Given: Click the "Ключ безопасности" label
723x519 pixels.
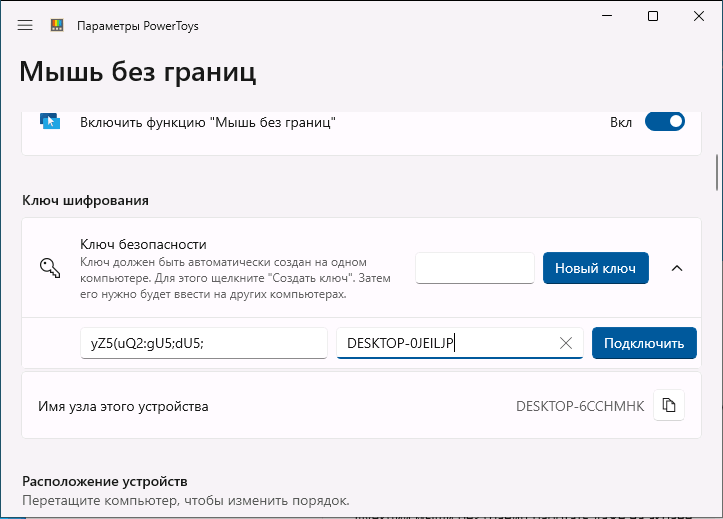Looking at the screenshot, I should 143,244.
